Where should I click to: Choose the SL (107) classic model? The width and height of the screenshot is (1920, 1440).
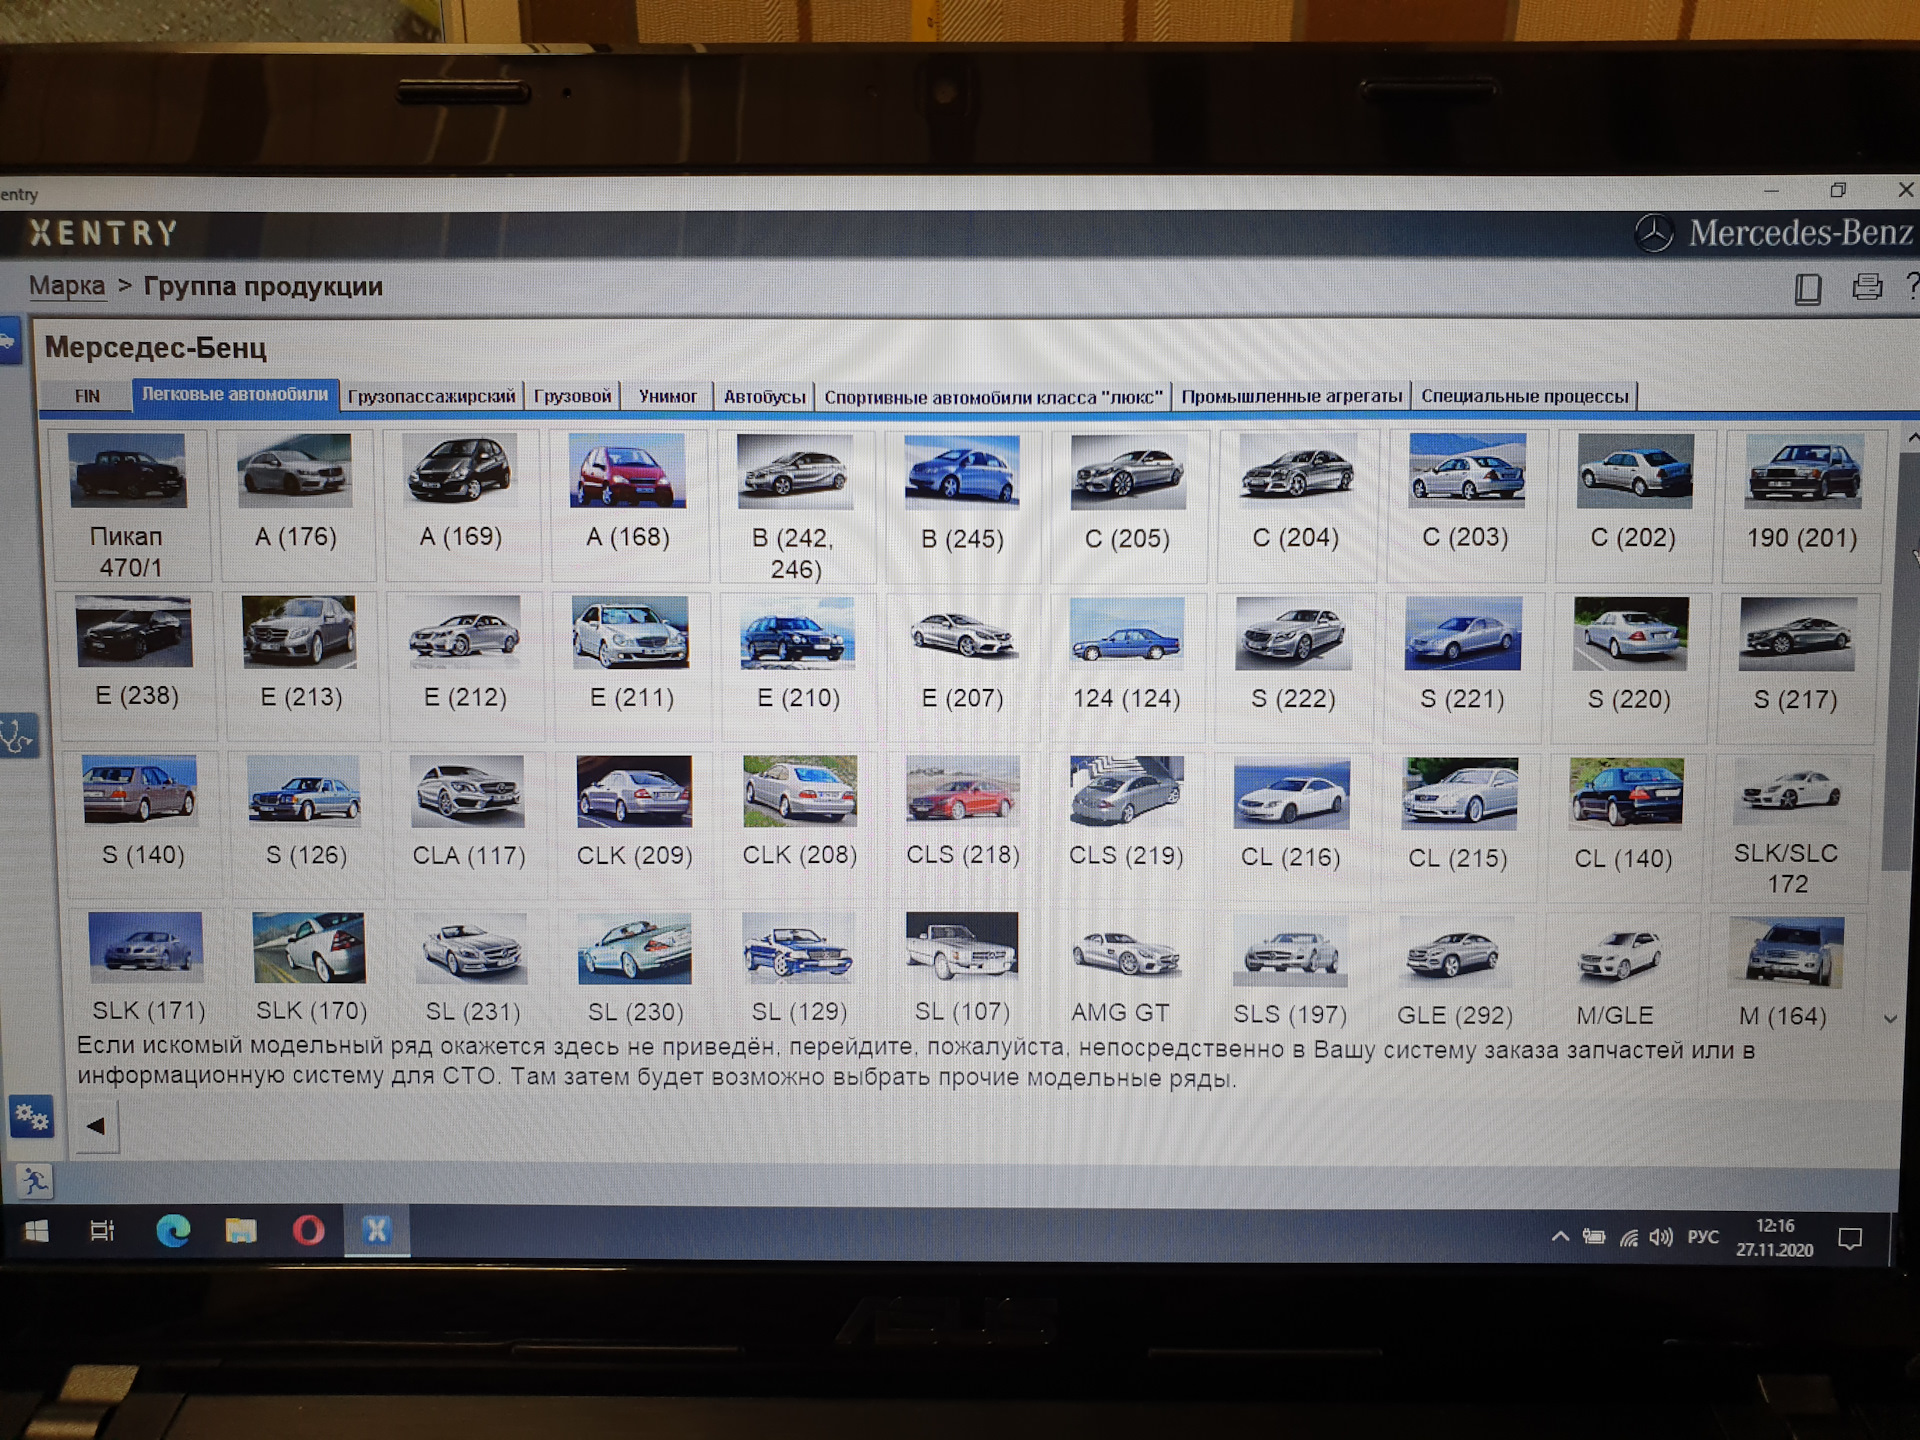962,946
